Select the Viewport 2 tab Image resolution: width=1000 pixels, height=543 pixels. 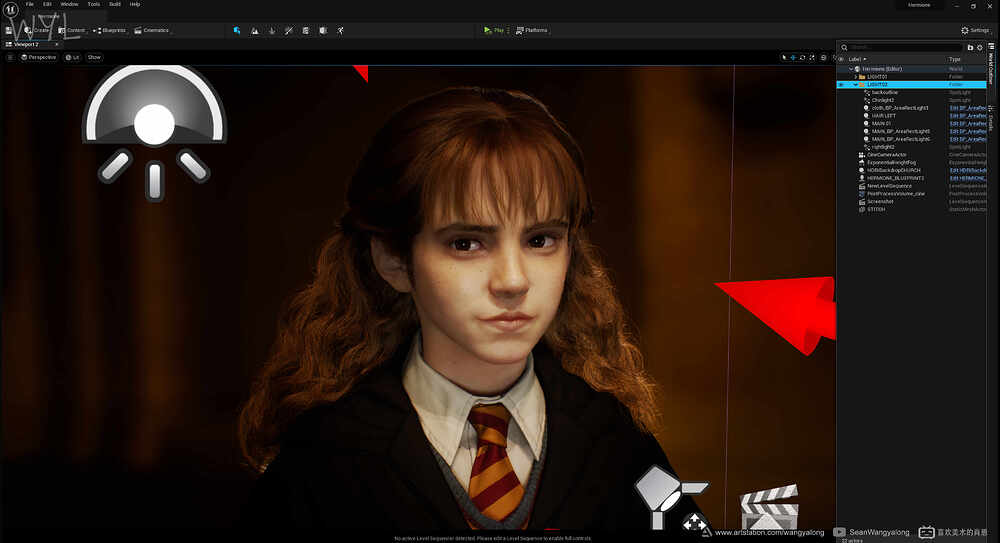click(27, 45)
